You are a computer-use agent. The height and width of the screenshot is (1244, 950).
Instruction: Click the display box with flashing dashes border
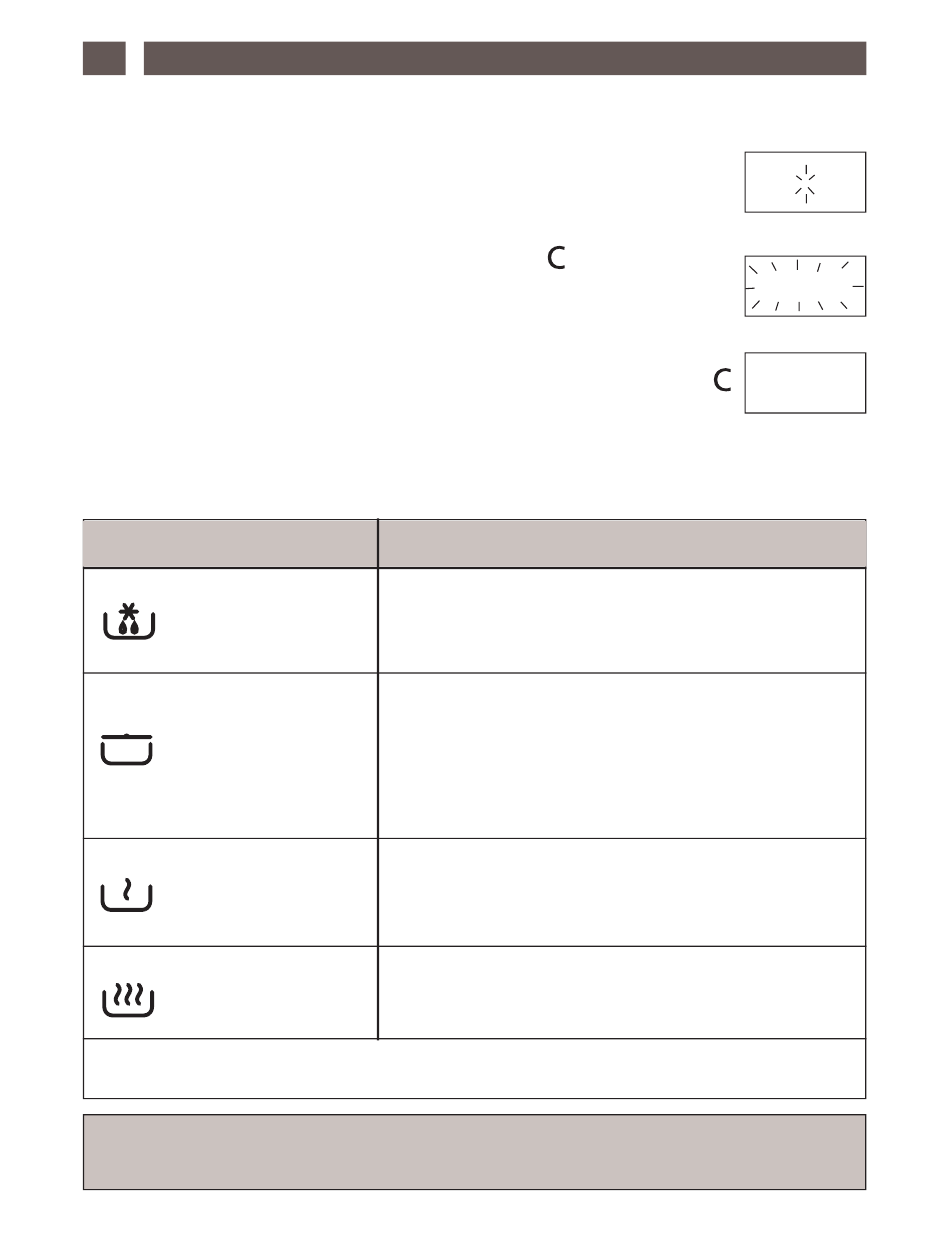tap(805, 286)
